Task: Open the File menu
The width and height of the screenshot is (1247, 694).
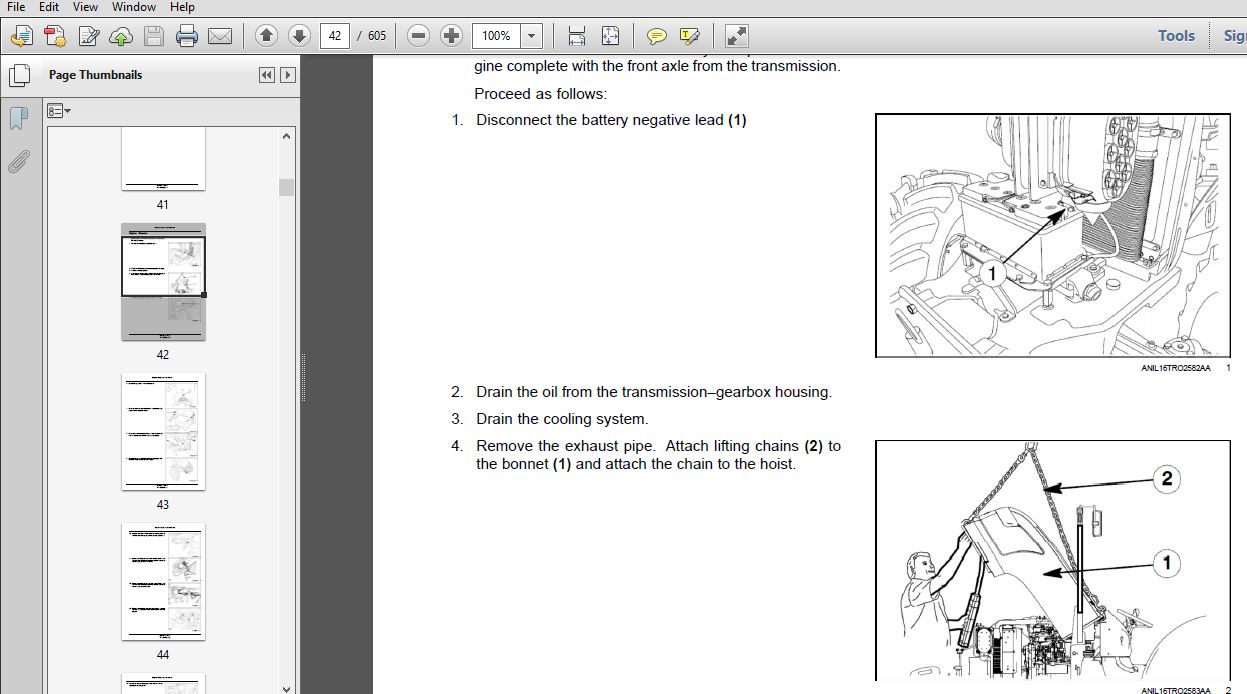Action: point(16,7)
